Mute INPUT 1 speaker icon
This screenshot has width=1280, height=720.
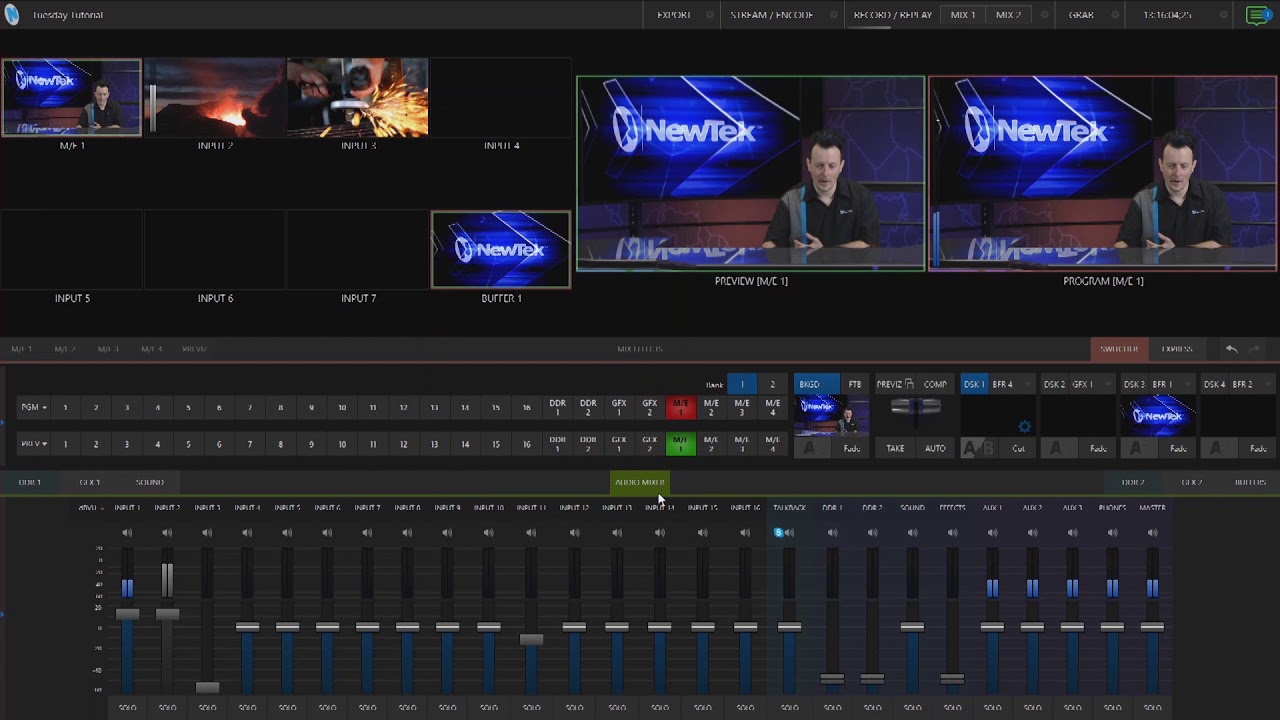127,533
